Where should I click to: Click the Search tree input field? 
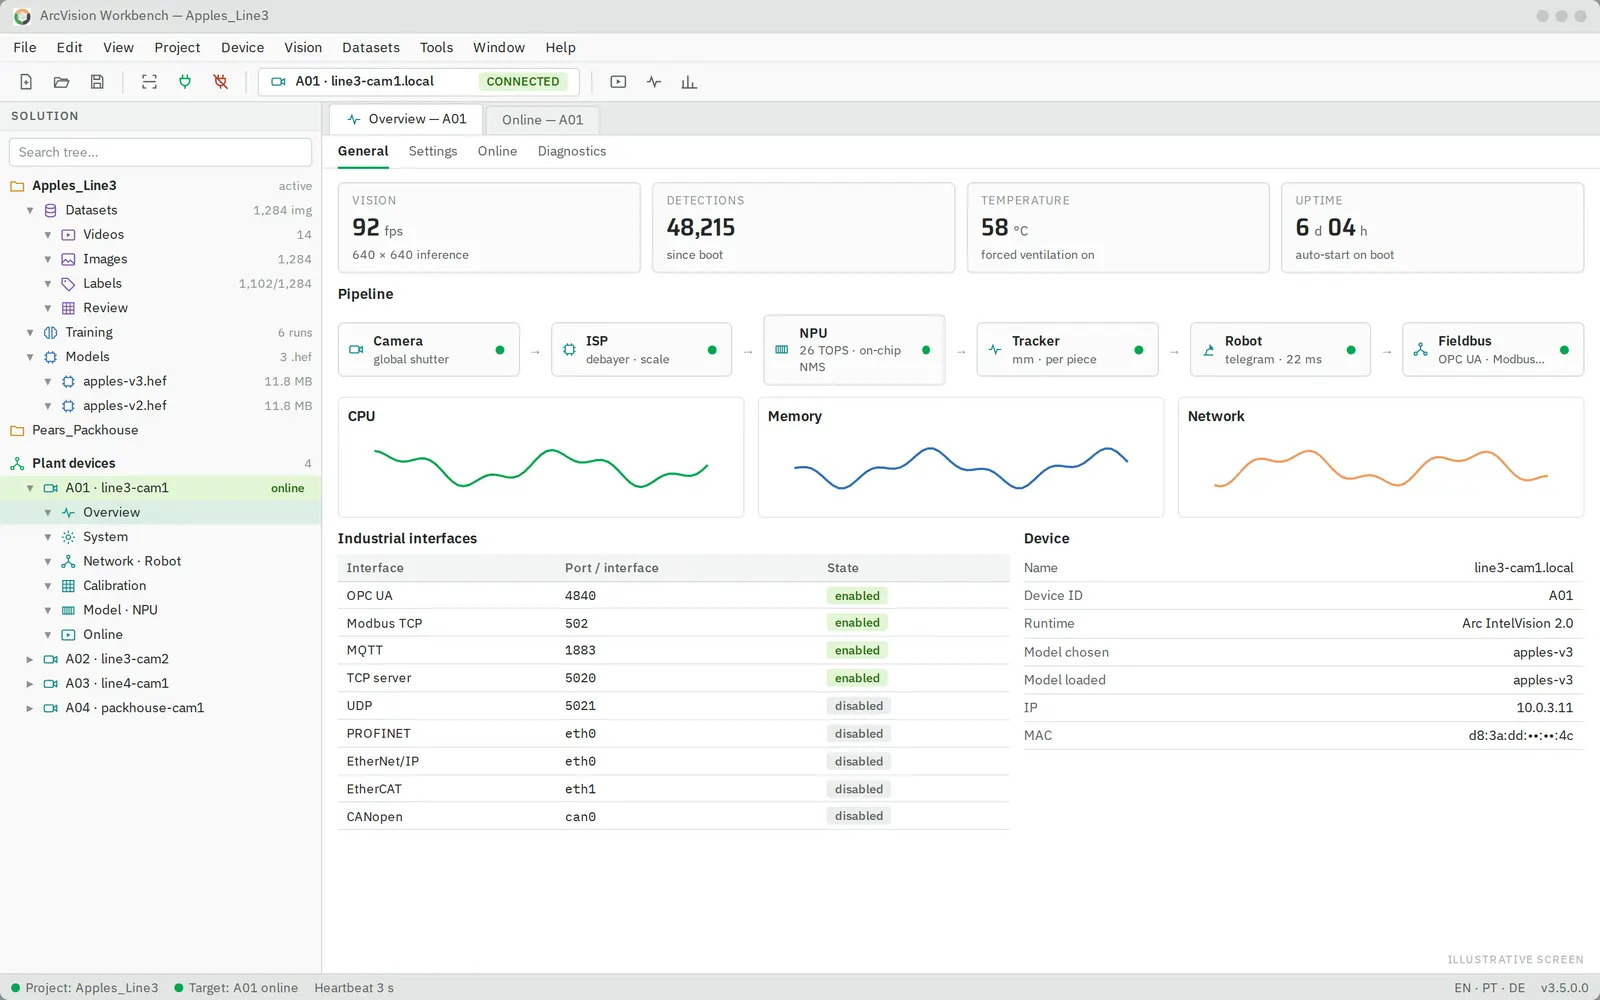(160, 152)
